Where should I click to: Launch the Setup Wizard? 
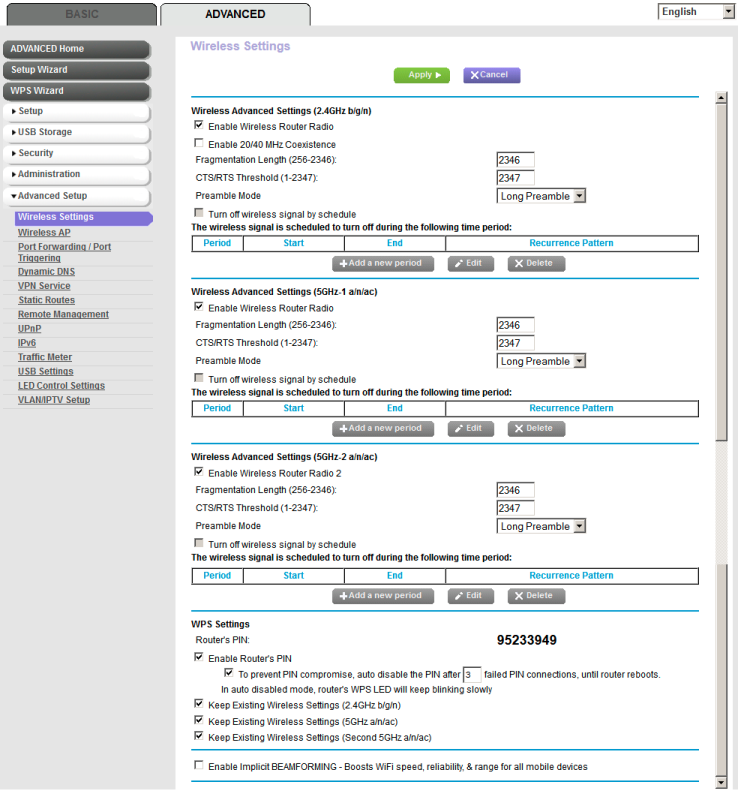pyautogui.click(x=76, y=70)
